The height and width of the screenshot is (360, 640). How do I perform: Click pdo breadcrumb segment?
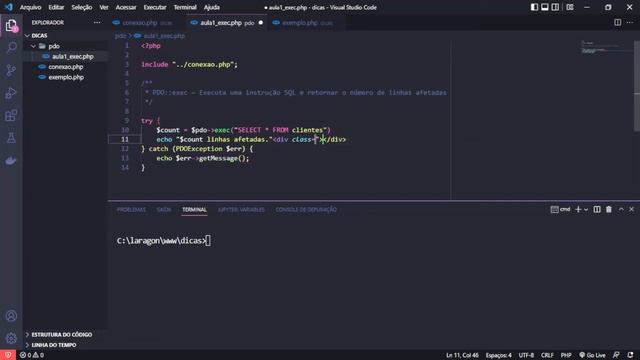(x=120, y=36)
